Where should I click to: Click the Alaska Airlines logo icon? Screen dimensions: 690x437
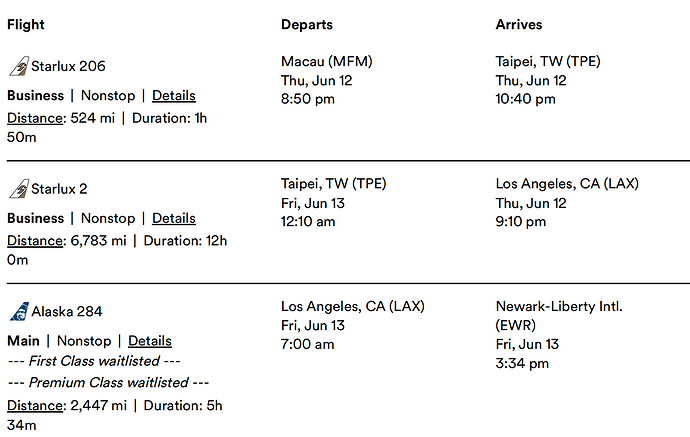(18, 312)
